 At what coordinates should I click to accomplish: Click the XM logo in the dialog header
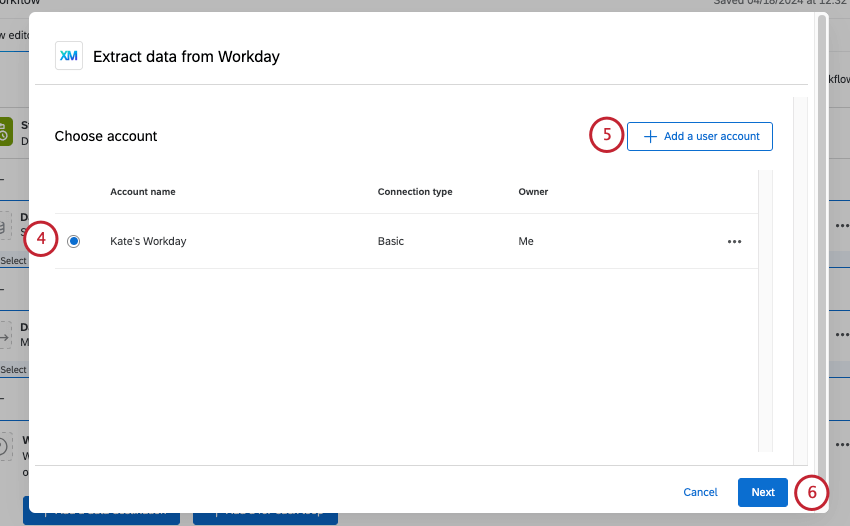(69, 56)
